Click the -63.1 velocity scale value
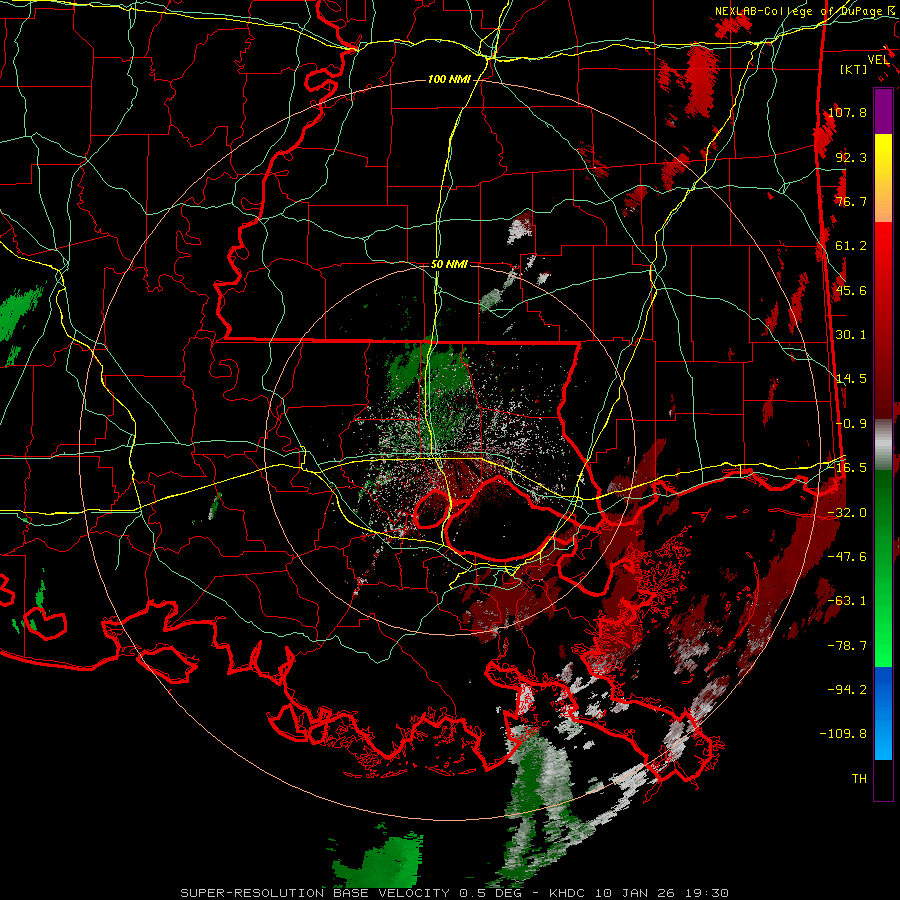 click(x=847, y=601)
